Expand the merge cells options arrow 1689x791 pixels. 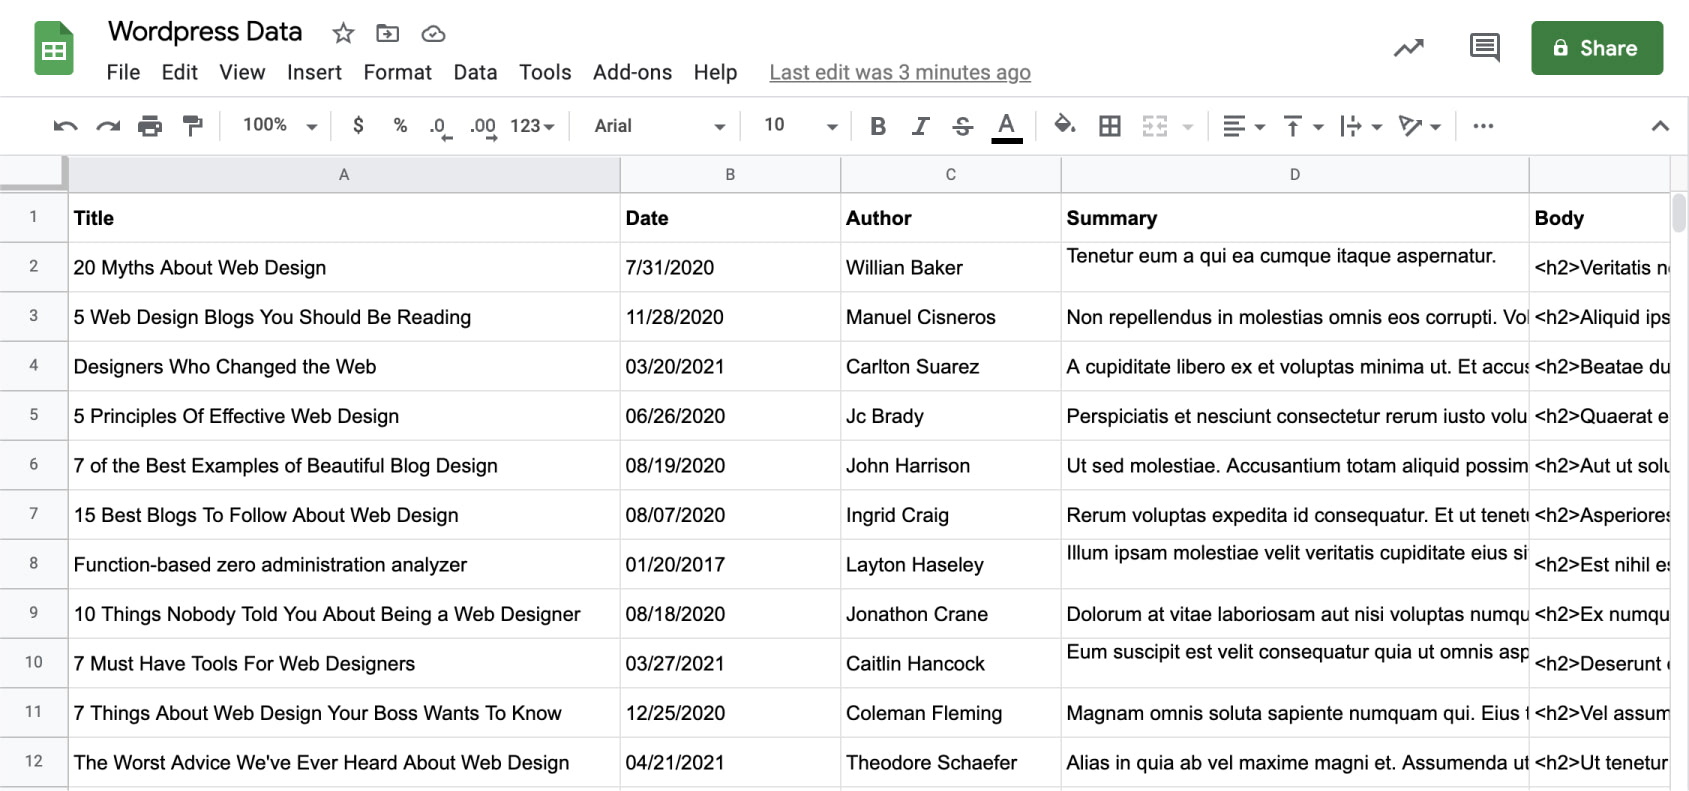[1188, 127]
